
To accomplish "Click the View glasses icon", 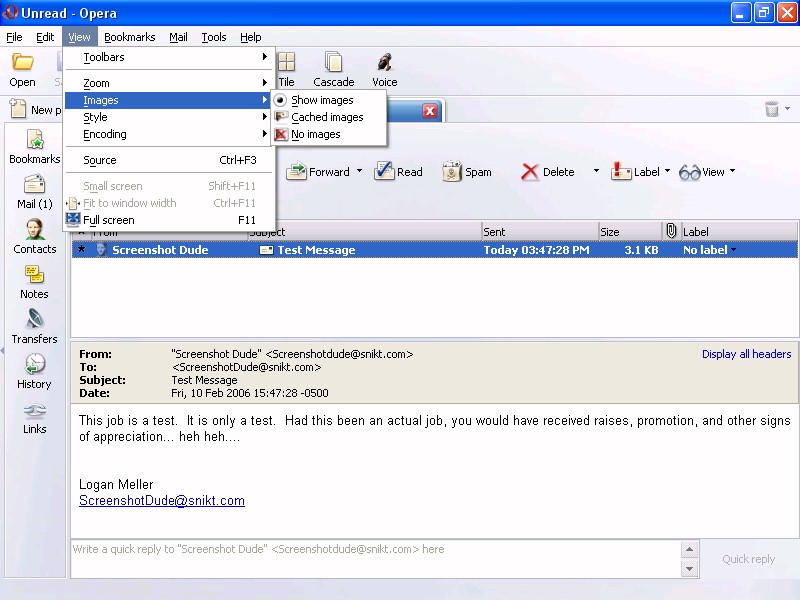I will click(689, 172).
